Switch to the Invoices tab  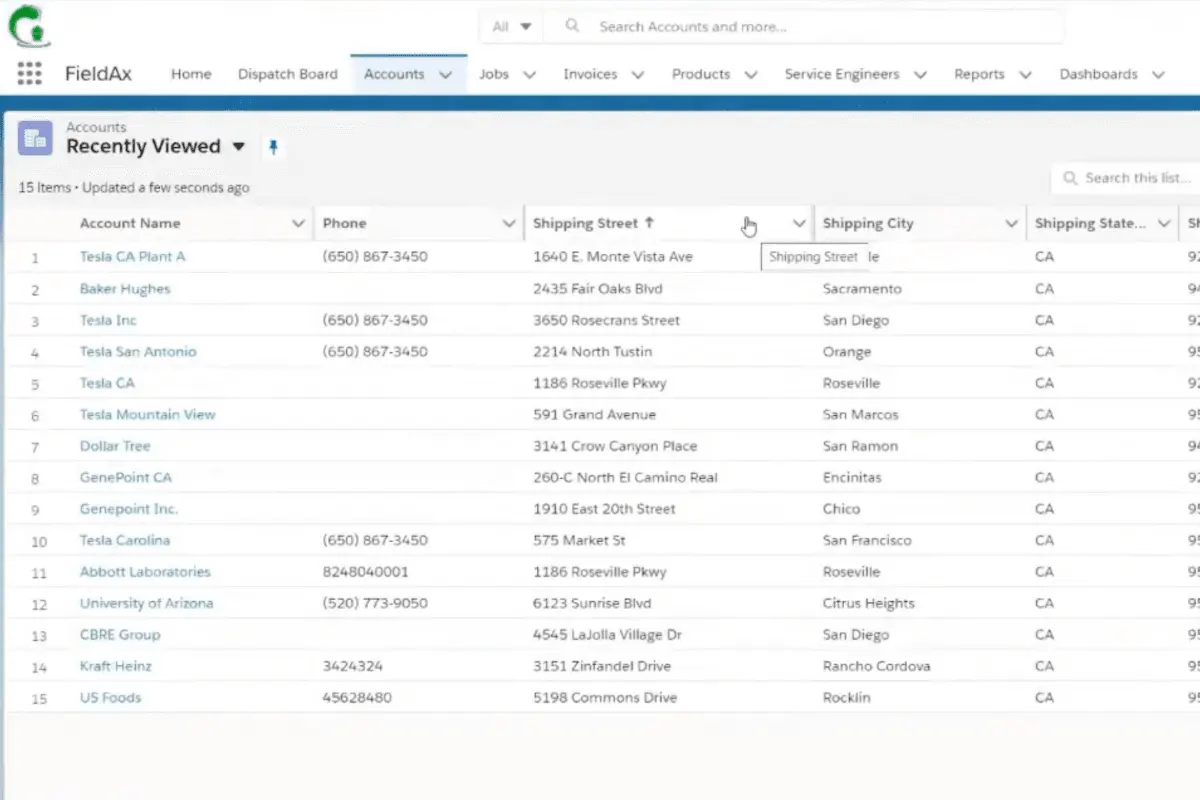pyautogui.click(x=590, y=74)
